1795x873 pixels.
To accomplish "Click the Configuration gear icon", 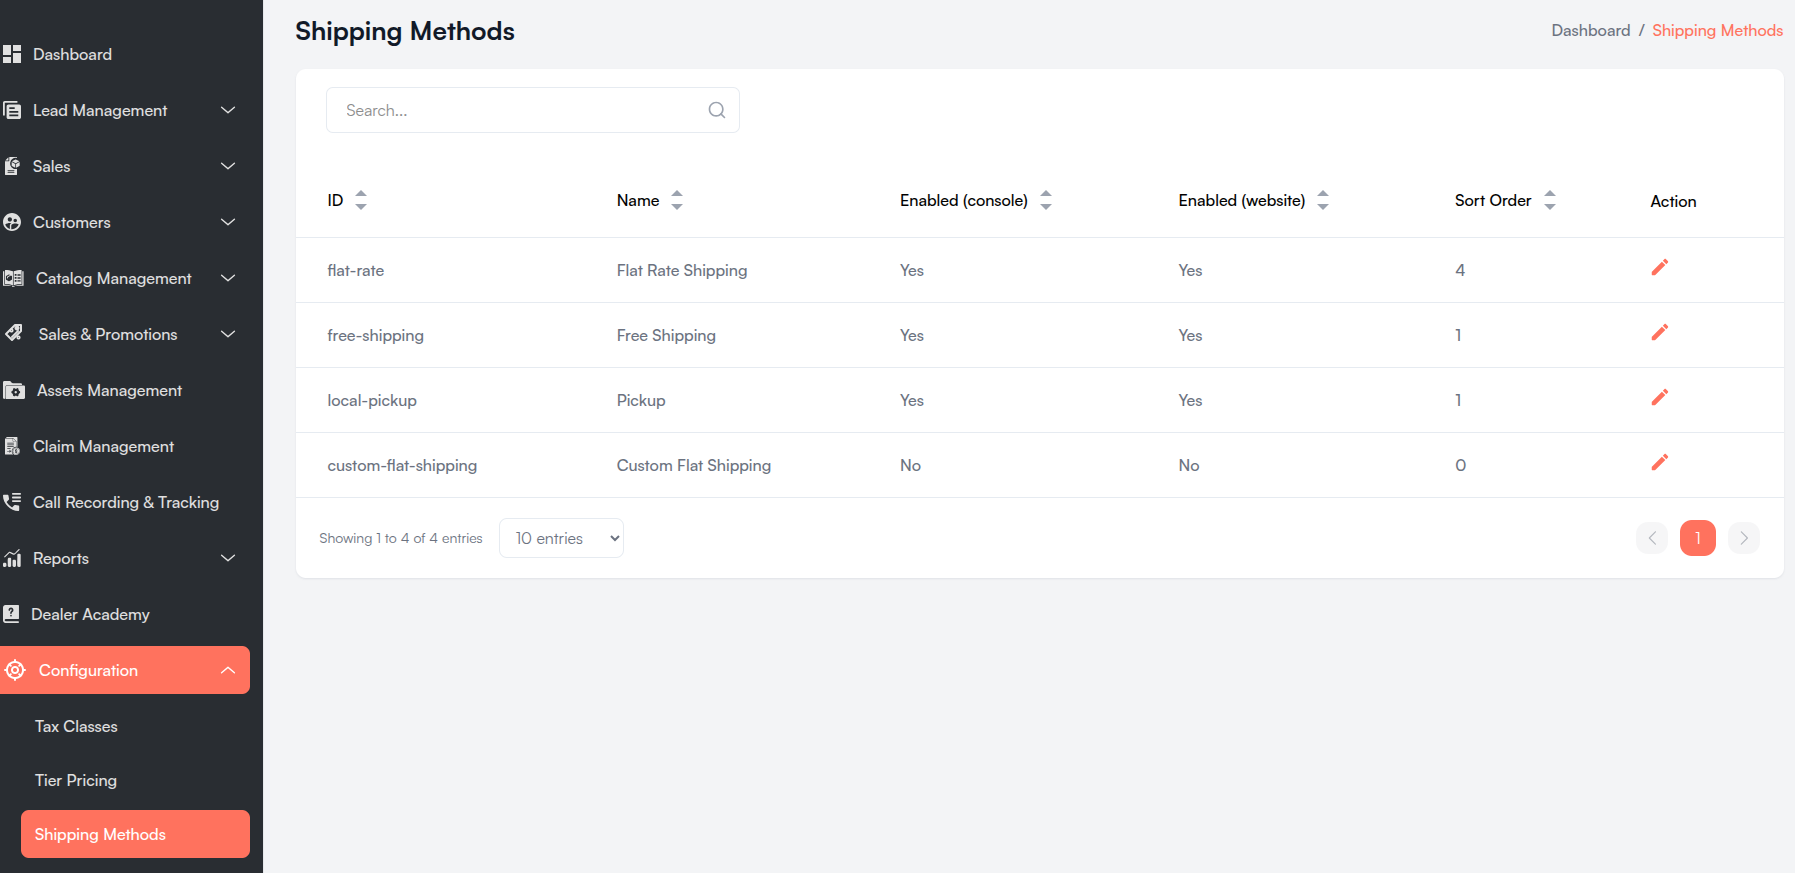I will coord(15,670).
